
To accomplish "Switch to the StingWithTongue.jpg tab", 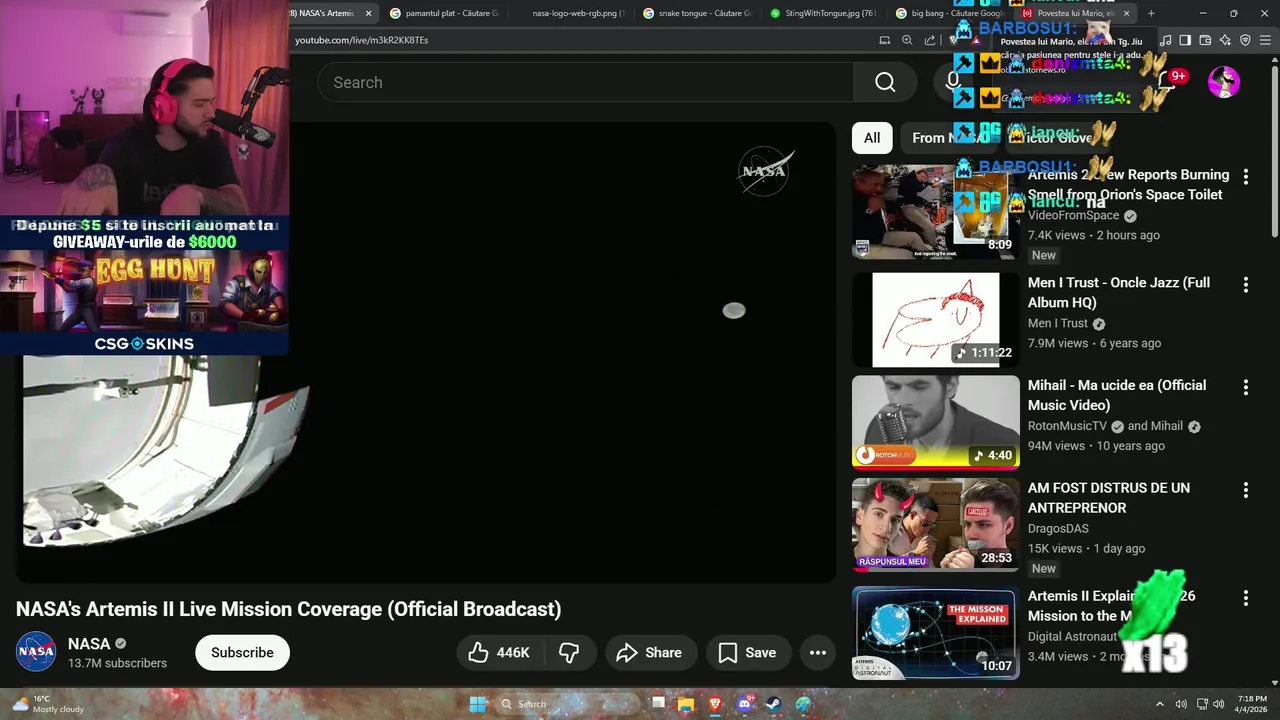I will [825, 13].
